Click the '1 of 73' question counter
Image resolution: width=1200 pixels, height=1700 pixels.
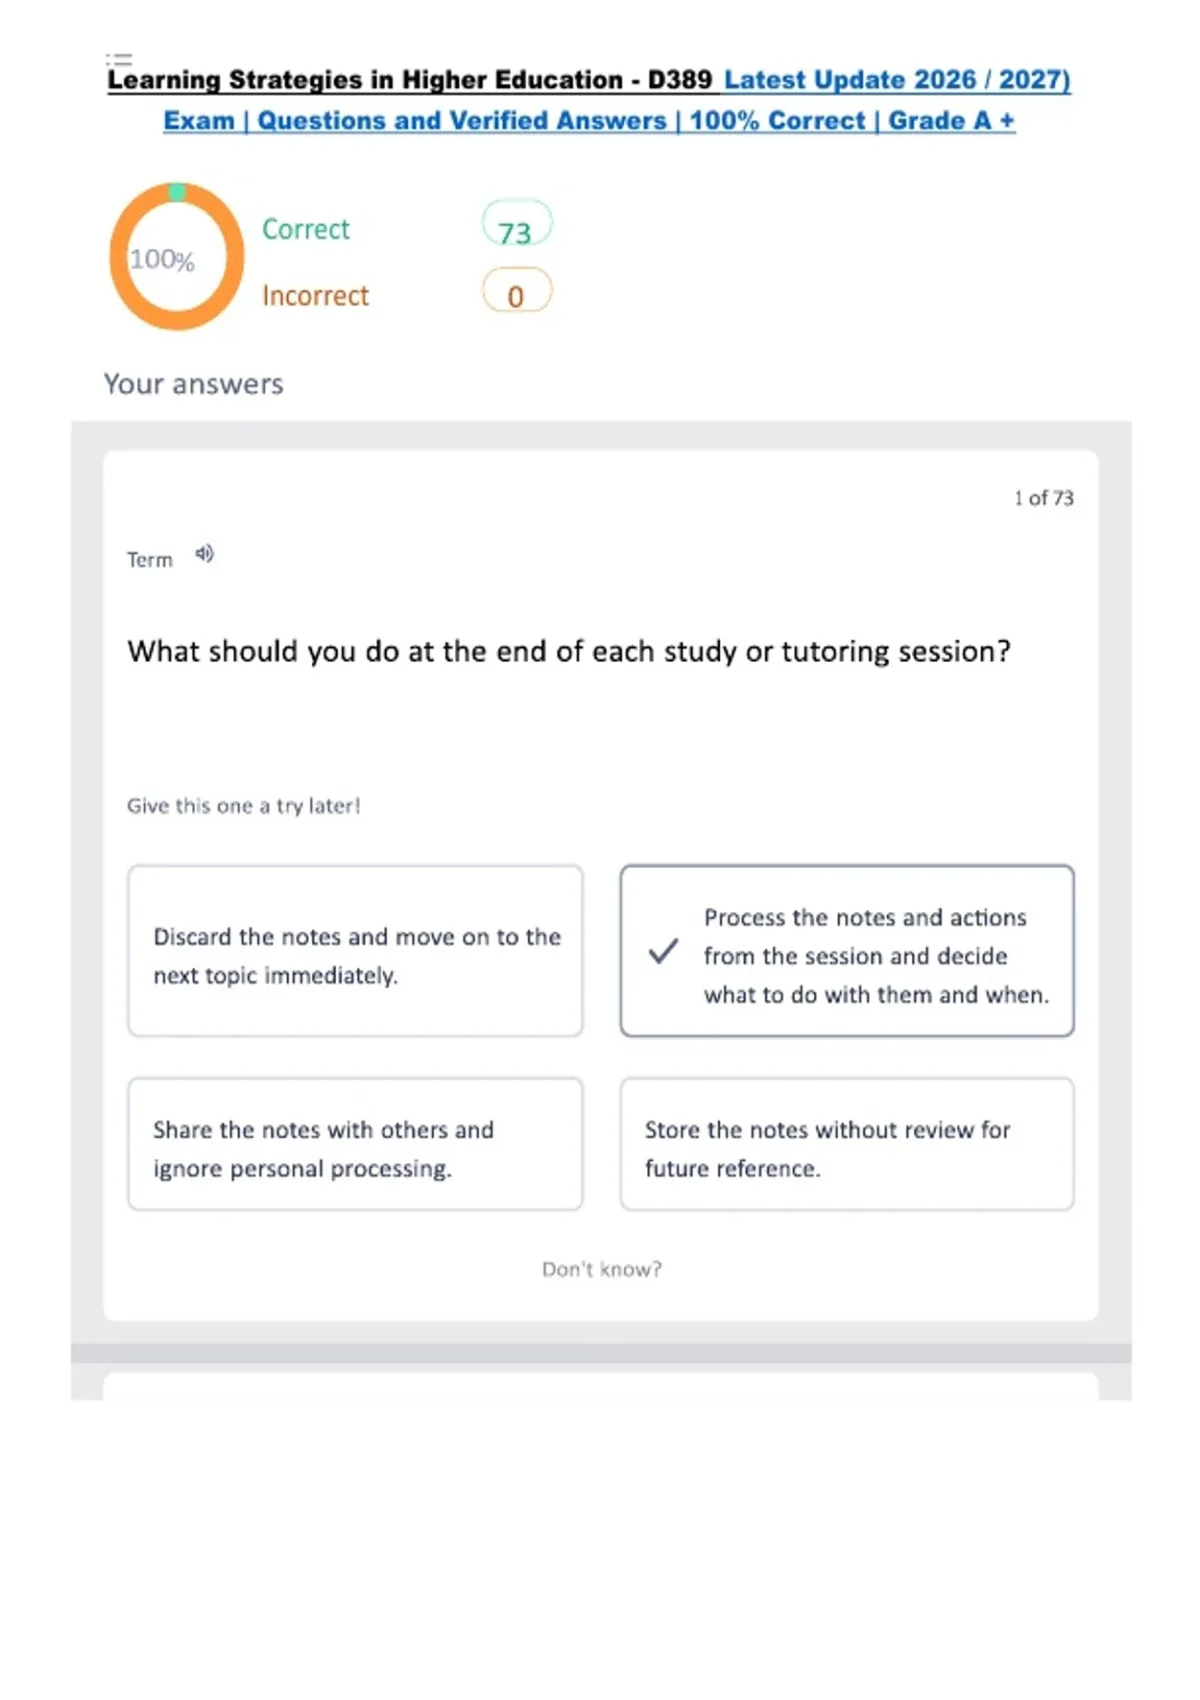(x=1044, y=498)
